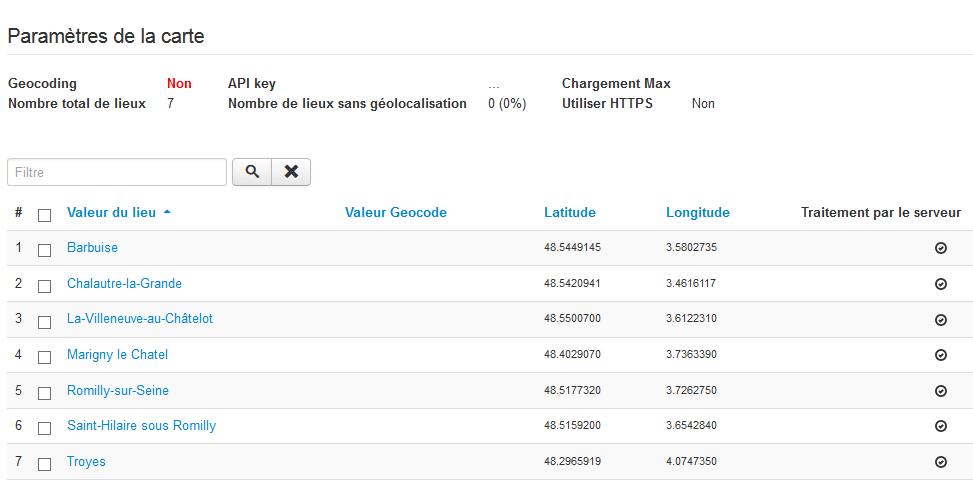The height and width of the screenshot is (494, 973).
Task: Click server processing icon for Chalautre-la-Grande
Action: (940, 284)
